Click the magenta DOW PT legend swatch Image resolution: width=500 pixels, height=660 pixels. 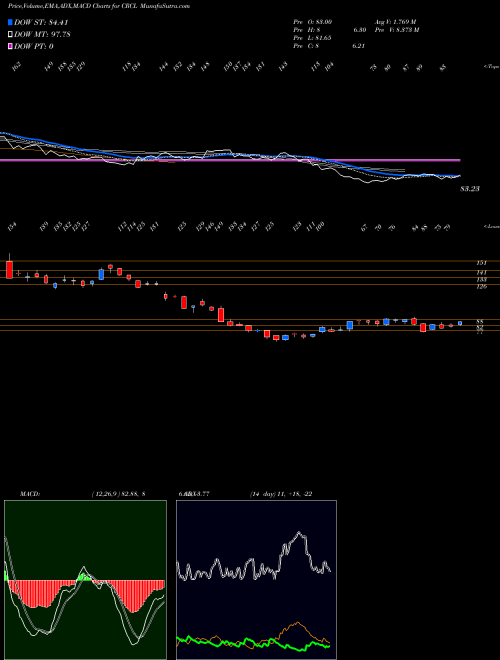click(11, 46)
